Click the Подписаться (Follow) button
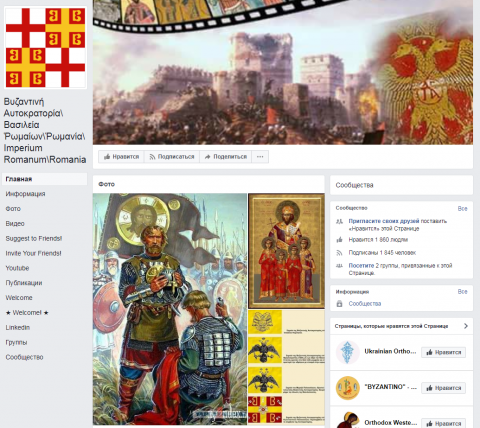This screenshot has height=428, width=480. point(172,157)
